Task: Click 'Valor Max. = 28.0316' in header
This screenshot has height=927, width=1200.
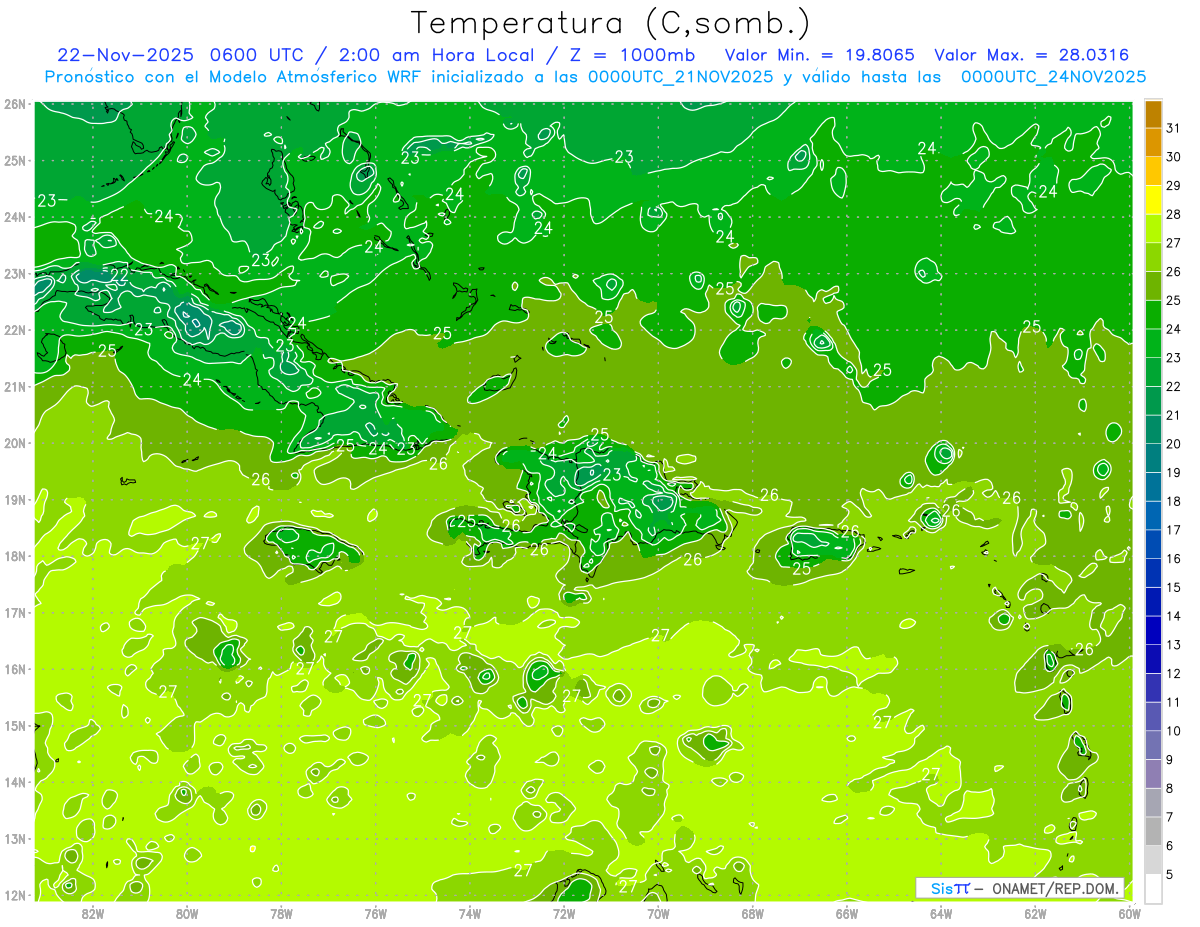Action: pyautogui.click(x=1031, y=55)
